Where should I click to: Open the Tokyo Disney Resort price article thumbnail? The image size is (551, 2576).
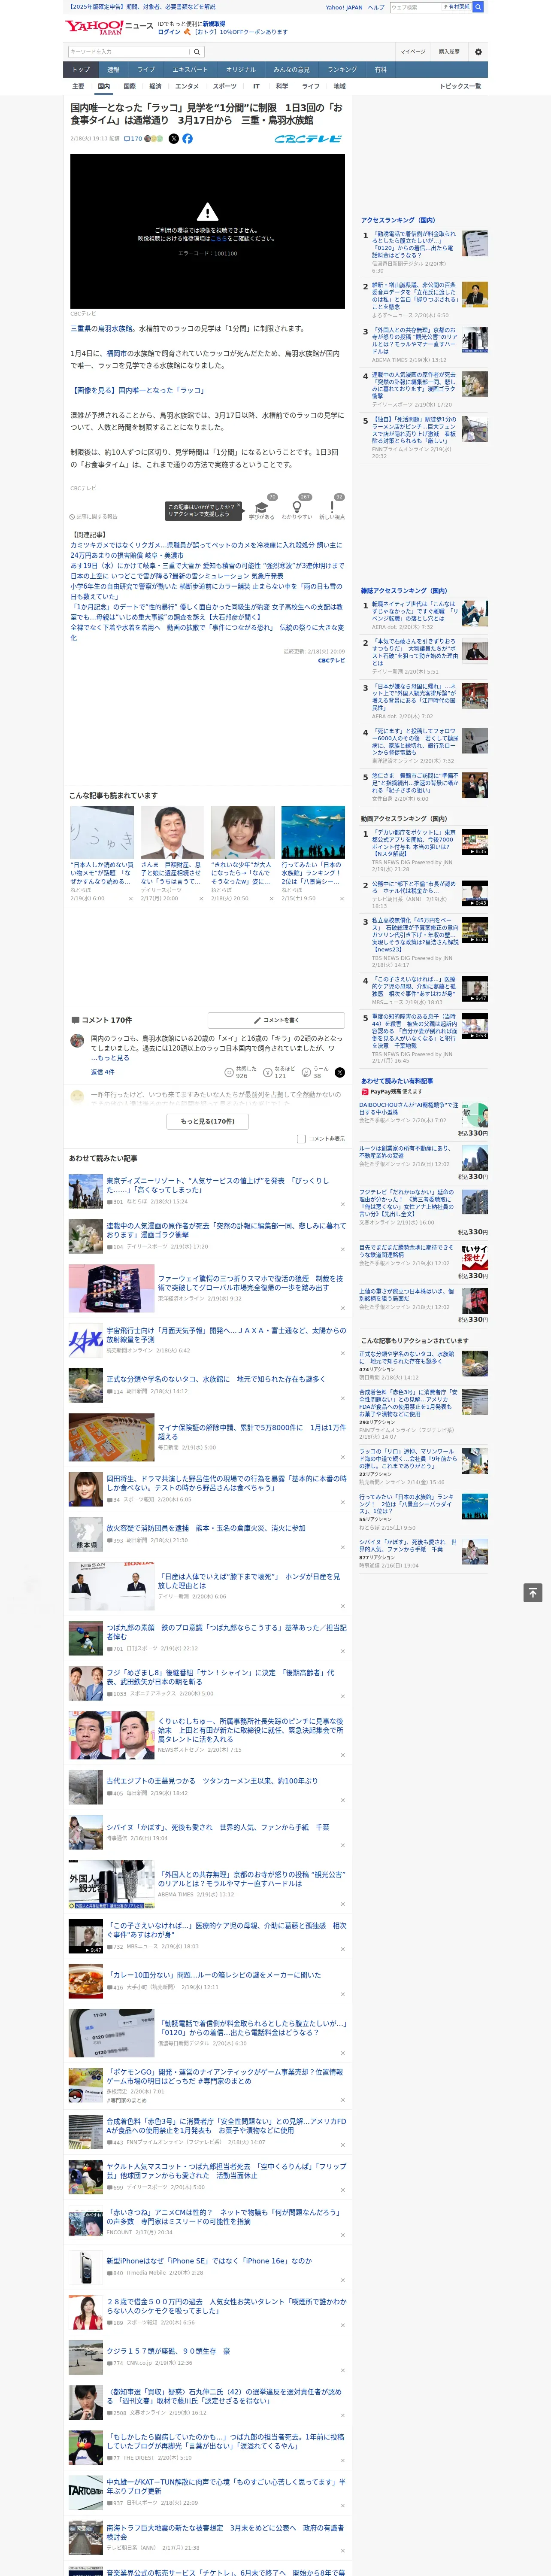[x=85, y=1191]
